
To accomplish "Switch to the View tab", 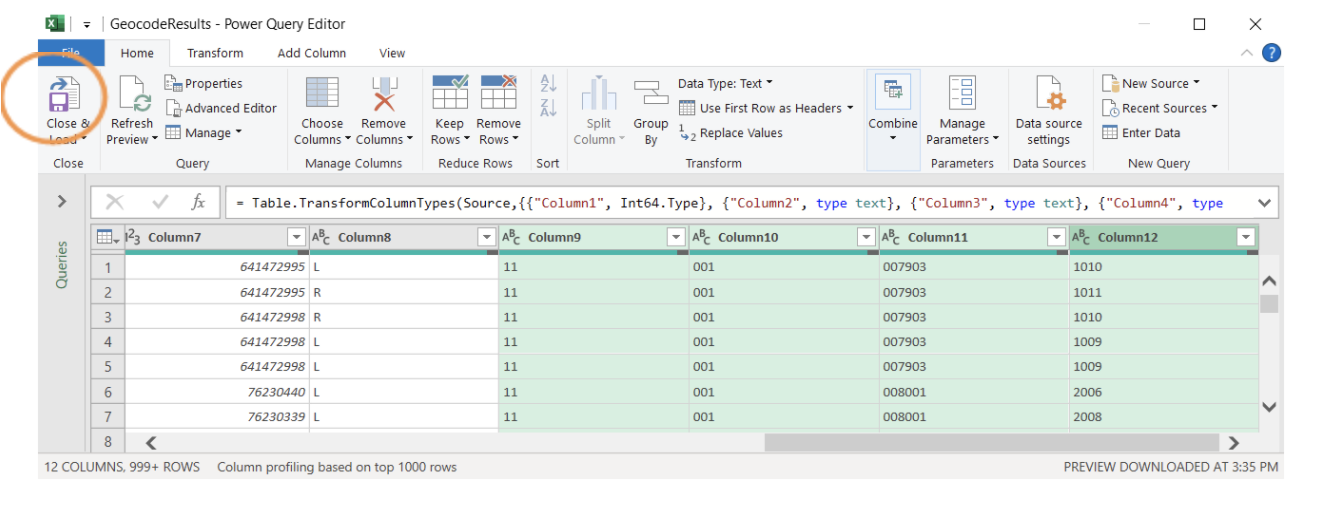I will coord(392,53).
